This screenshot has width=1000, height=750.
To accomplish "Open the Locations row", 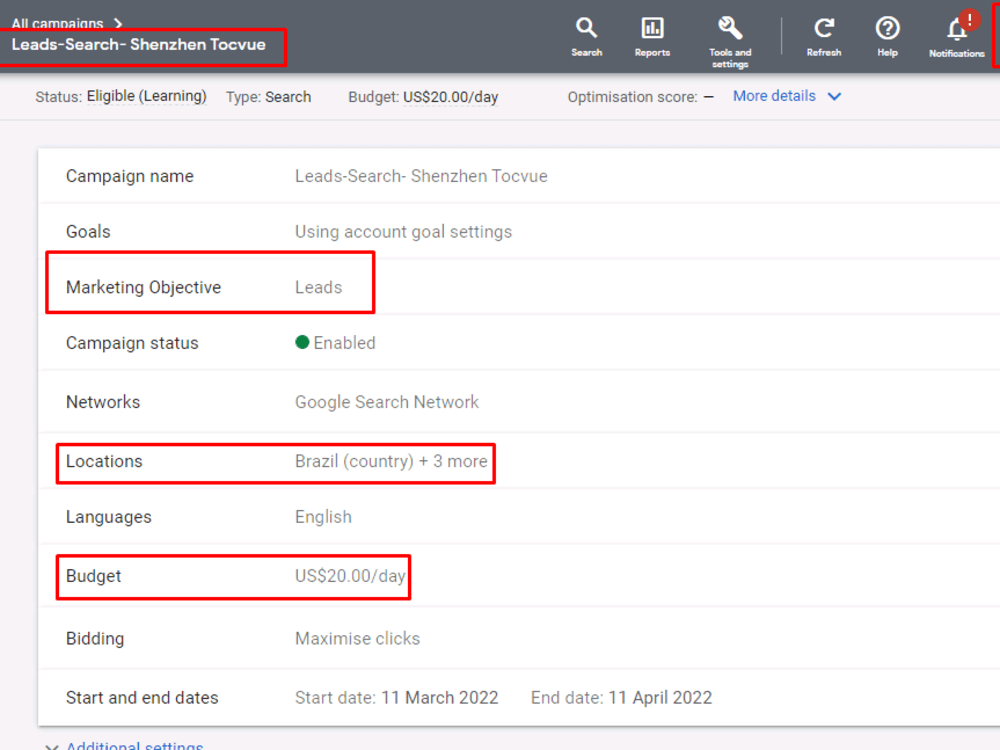I will click(519, 461).
